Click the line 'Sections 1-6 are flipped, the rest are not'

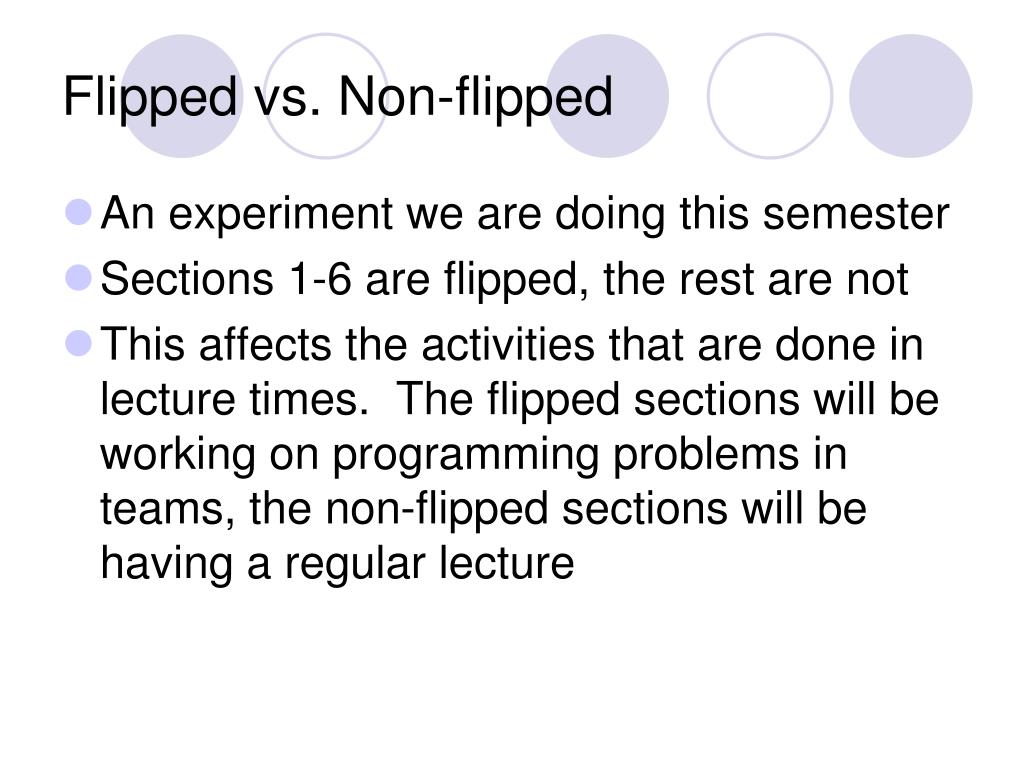(x=504, y=280)
